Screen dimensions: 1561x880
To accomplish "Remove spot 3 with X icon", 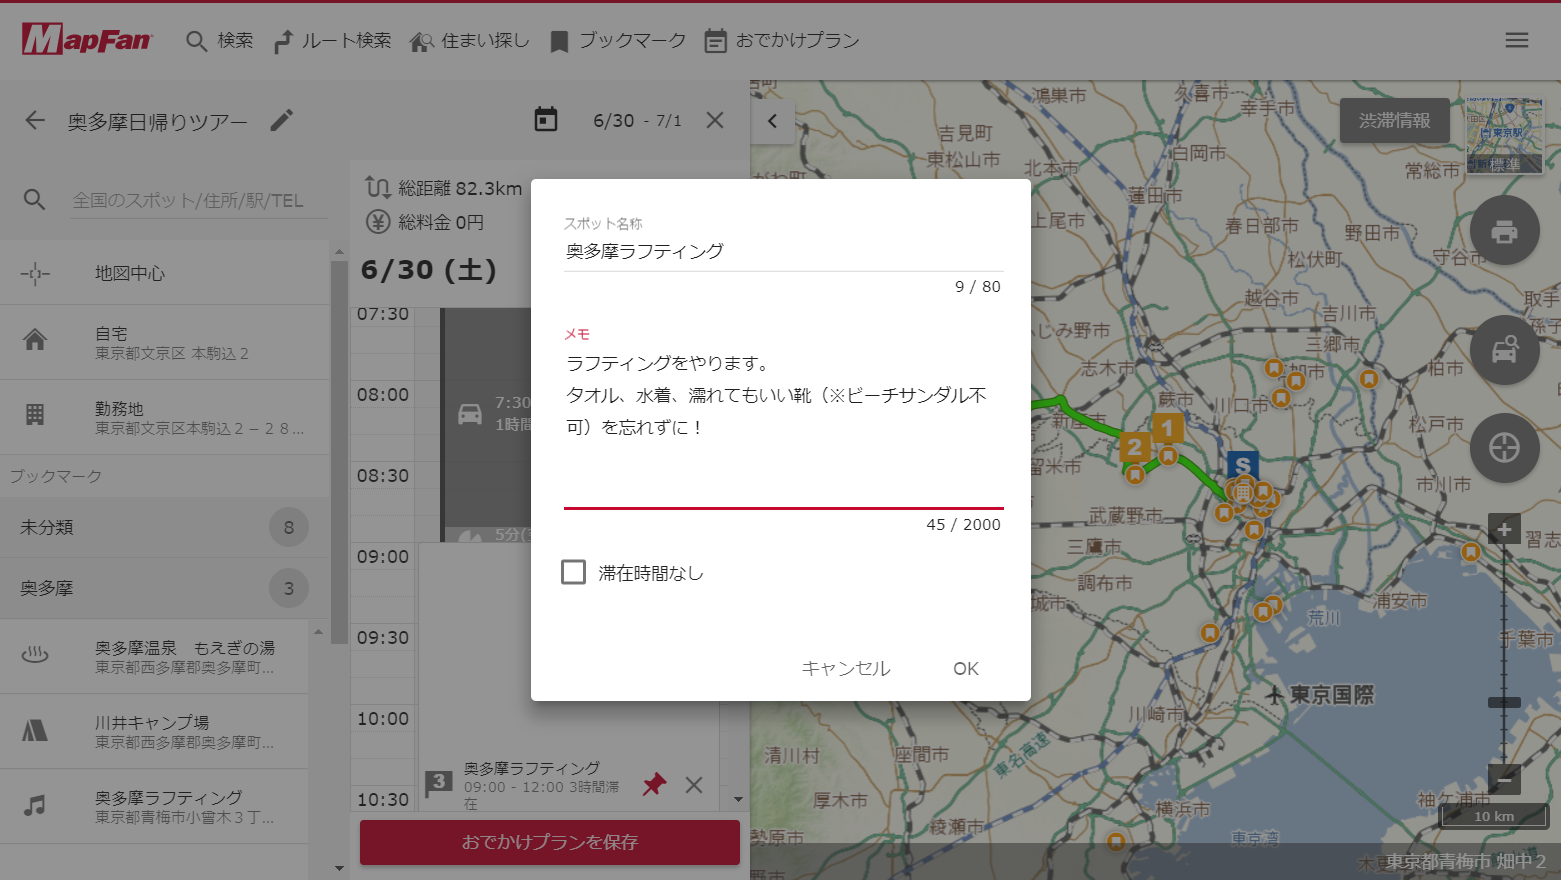I will (694, 785).
